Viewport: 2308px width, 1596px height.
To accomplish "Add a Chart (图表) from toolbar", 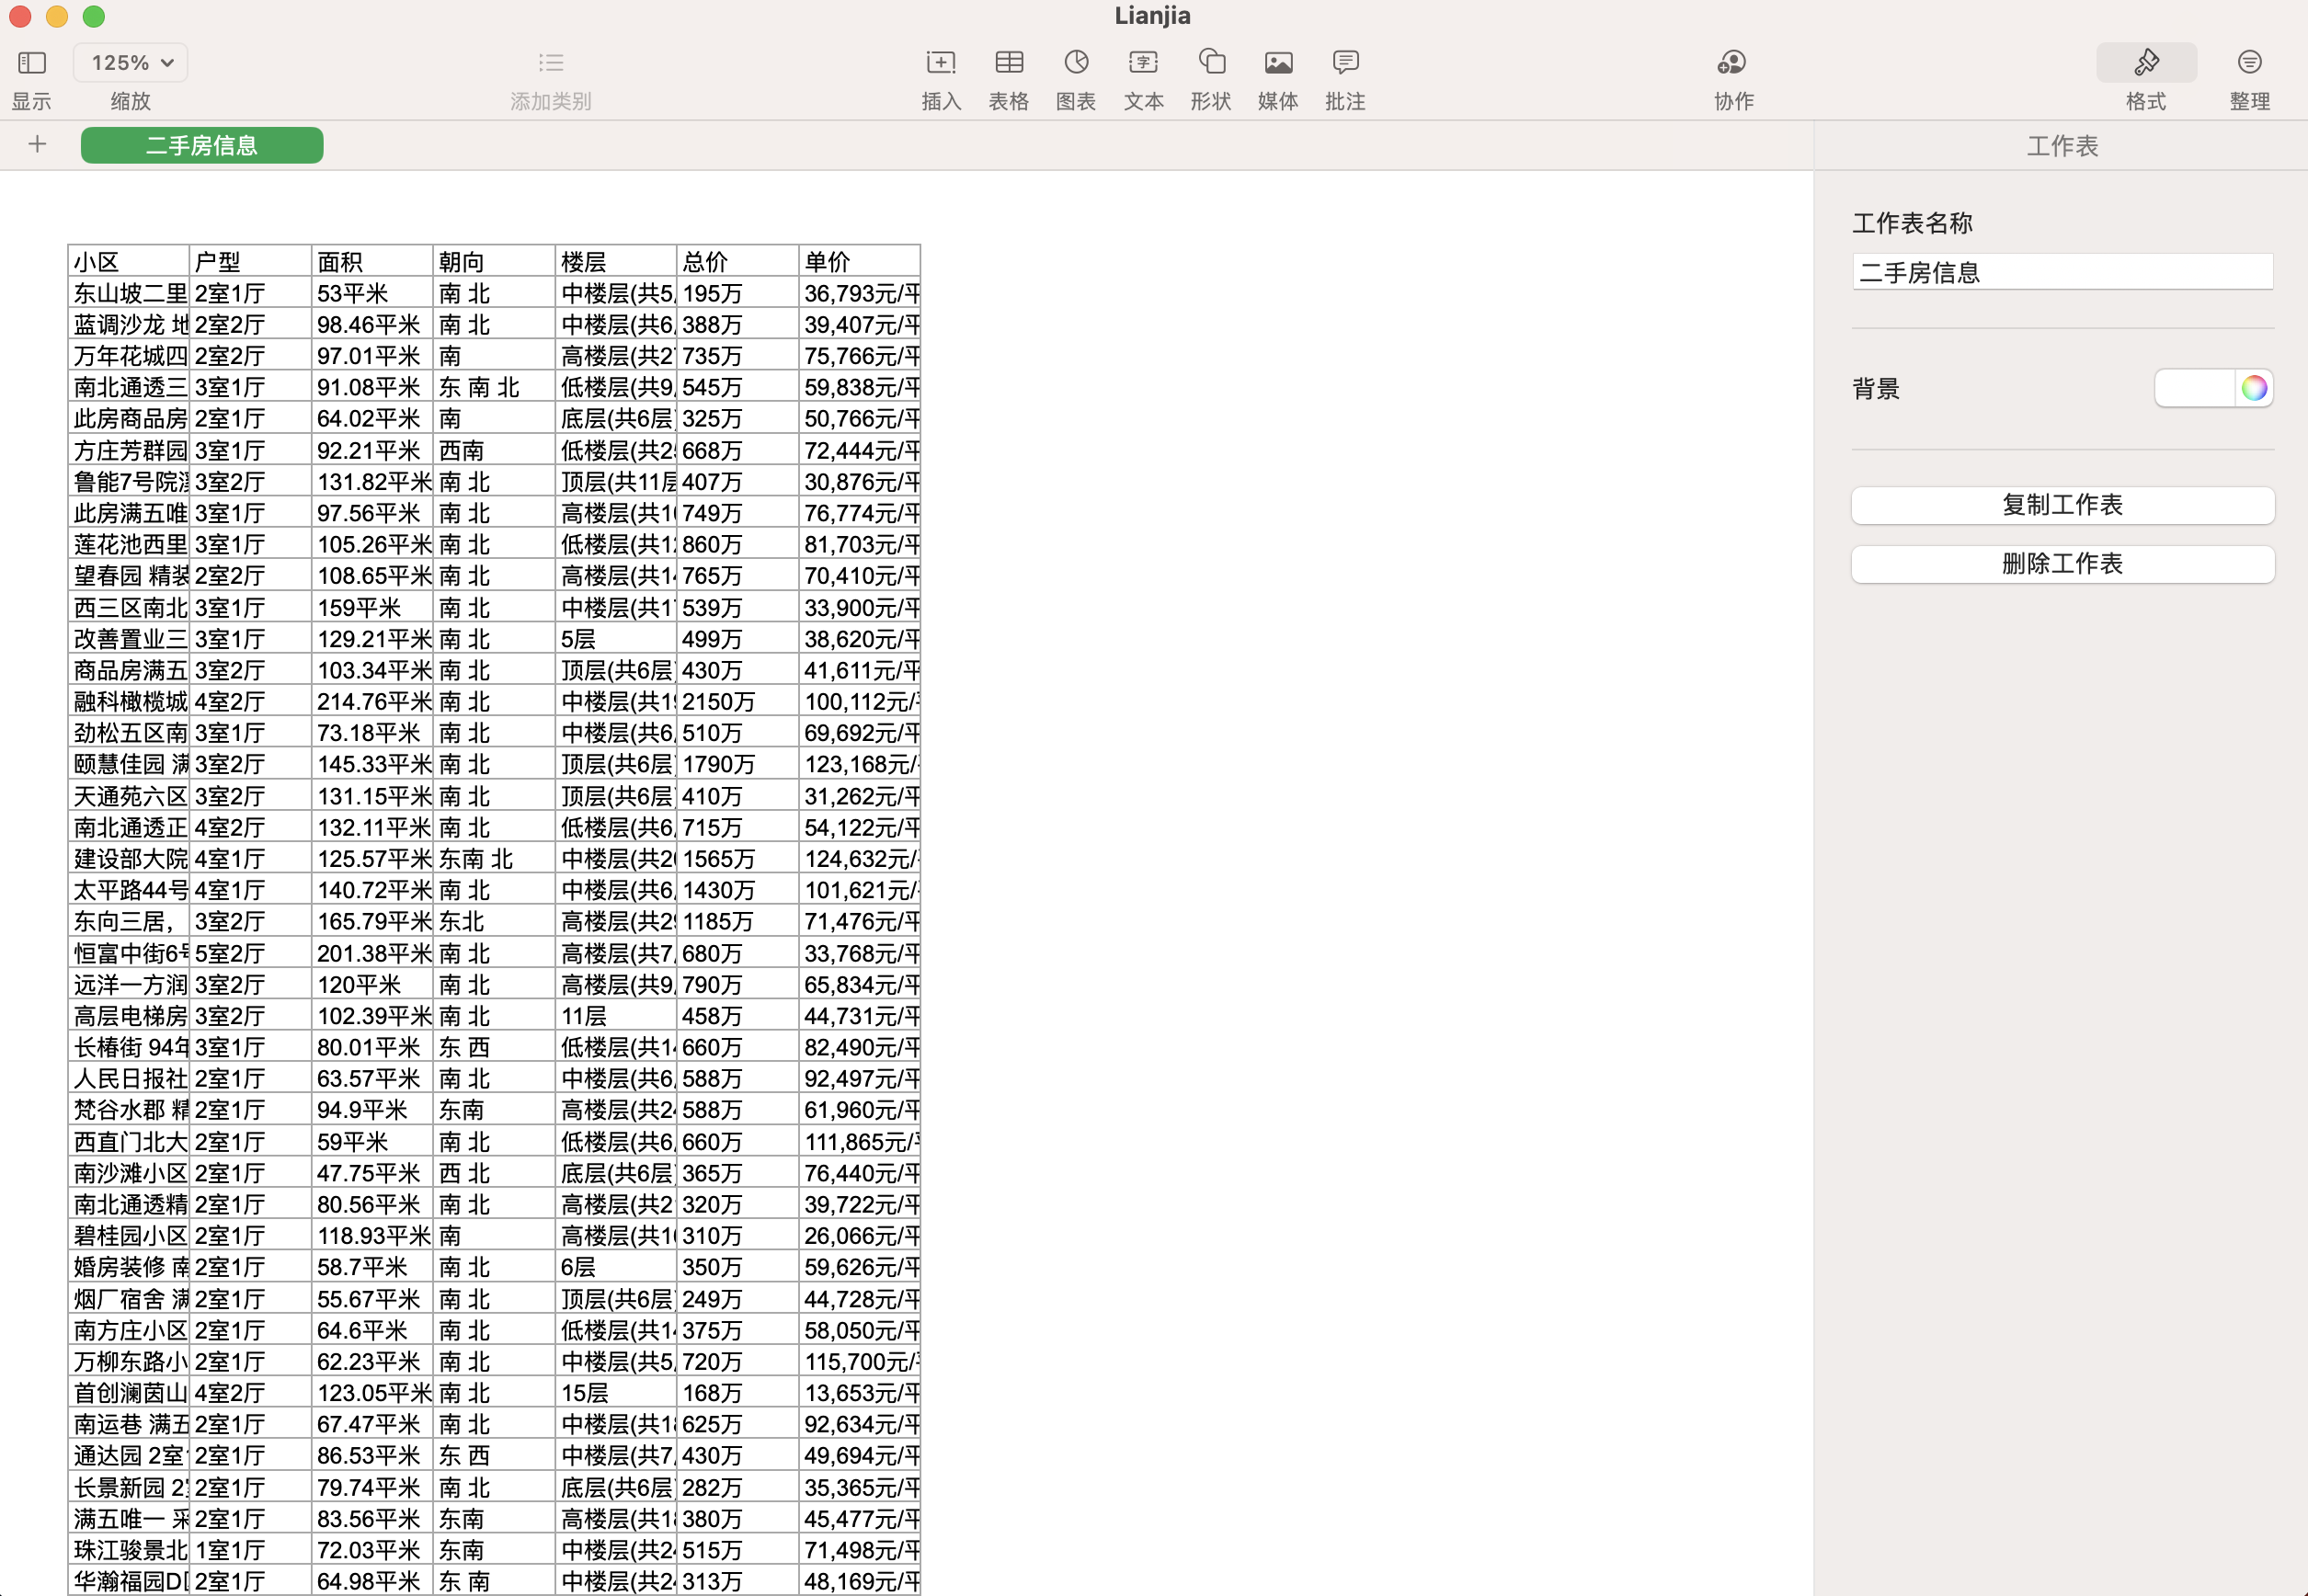I will coord(1076,63).
